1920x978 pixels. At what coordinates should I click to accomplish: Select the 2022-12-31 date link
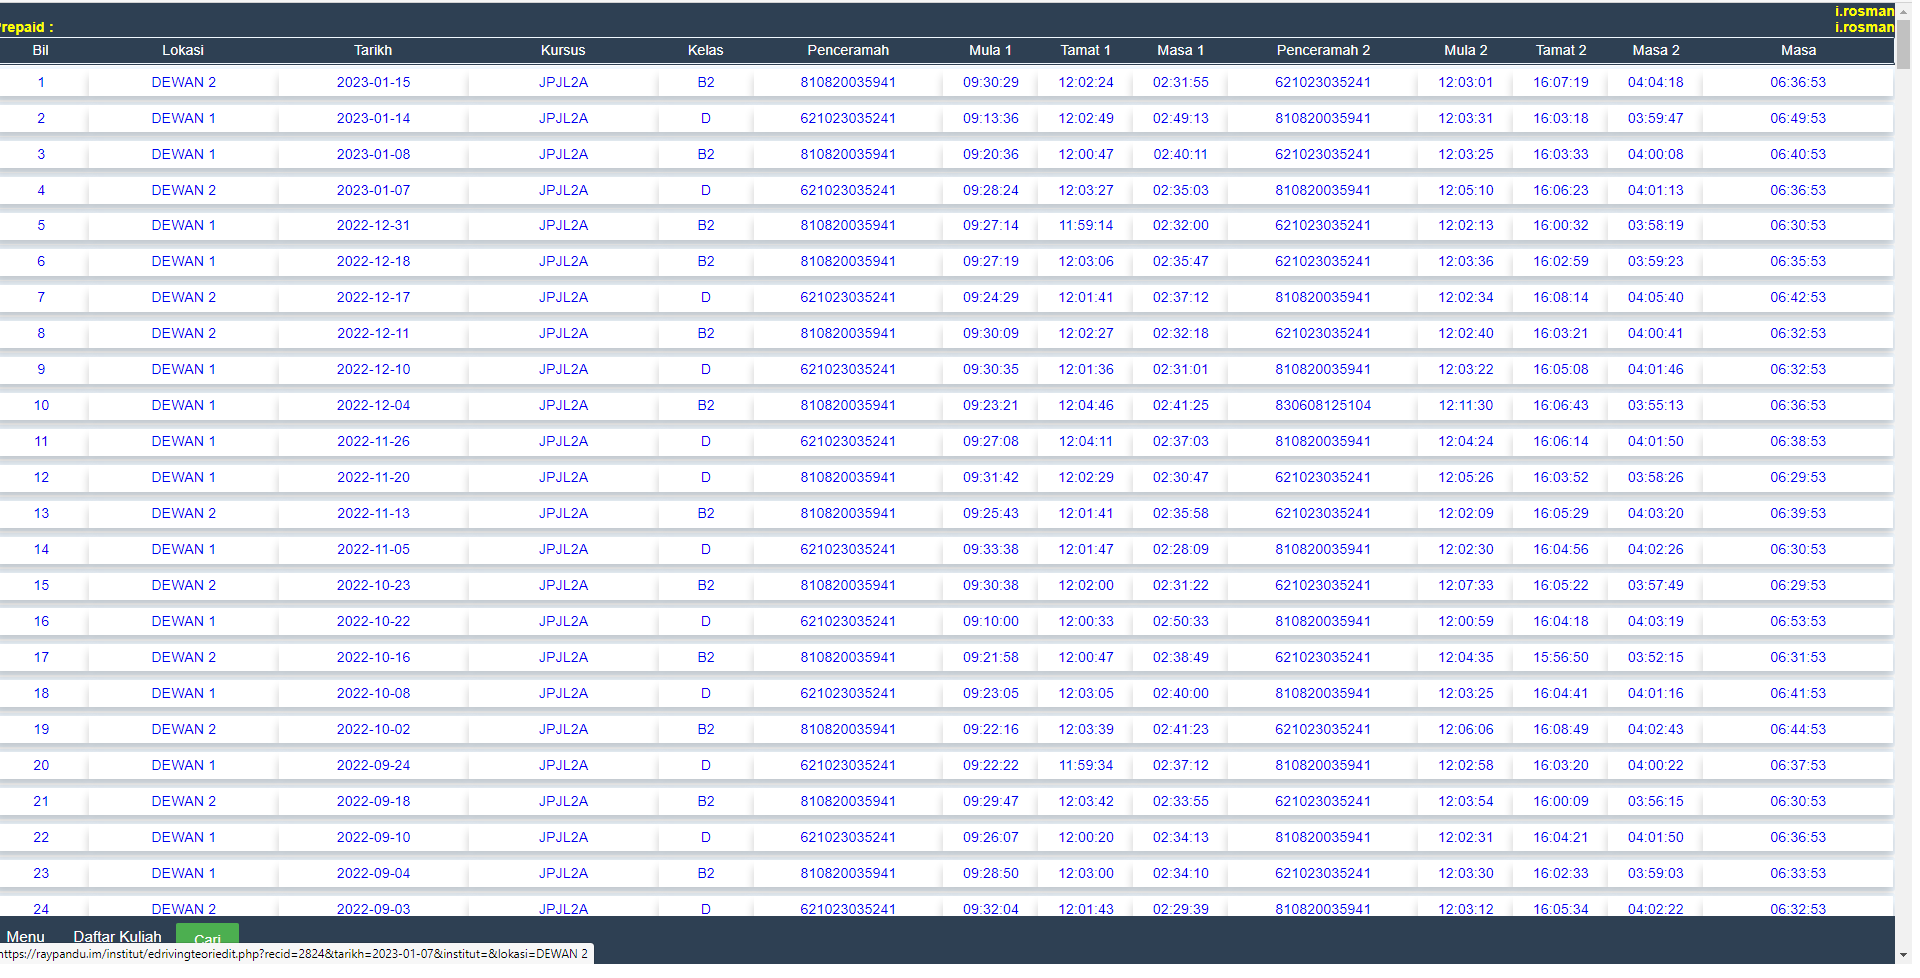373,225
